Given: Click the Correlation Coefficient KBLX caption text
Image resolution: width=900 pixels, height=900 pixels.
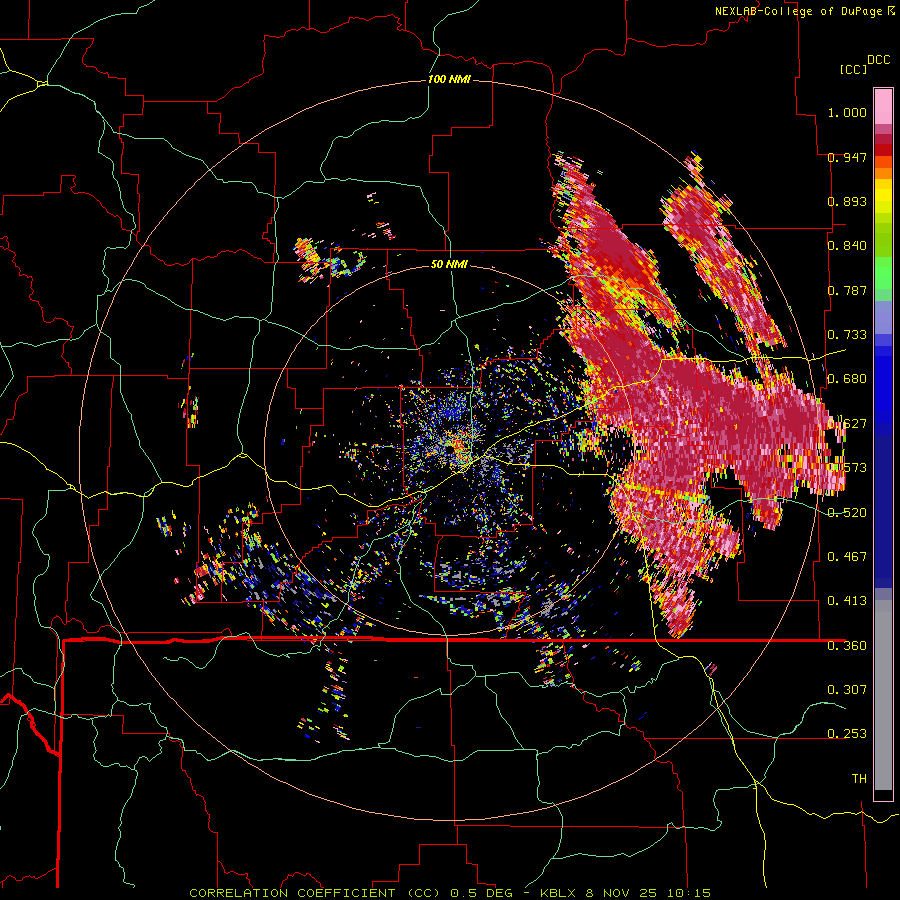Looking at the screenshot, I should point(450,893).
